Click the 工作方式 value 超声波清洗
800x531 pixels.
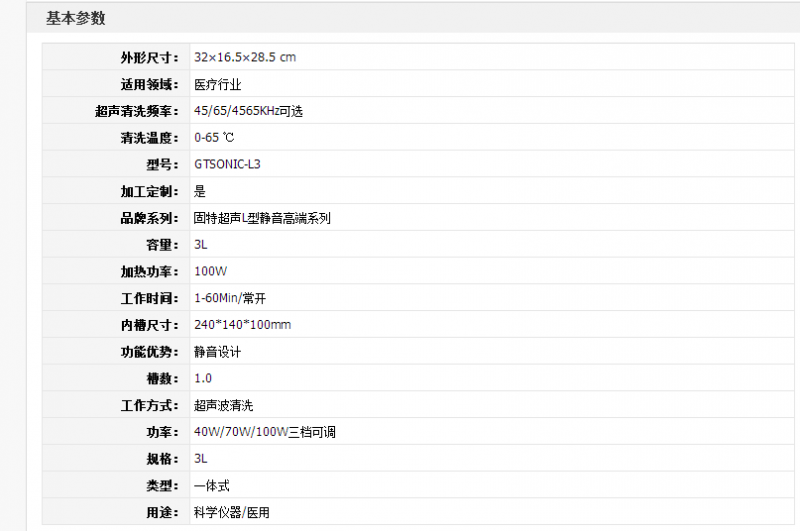(223, 405)
